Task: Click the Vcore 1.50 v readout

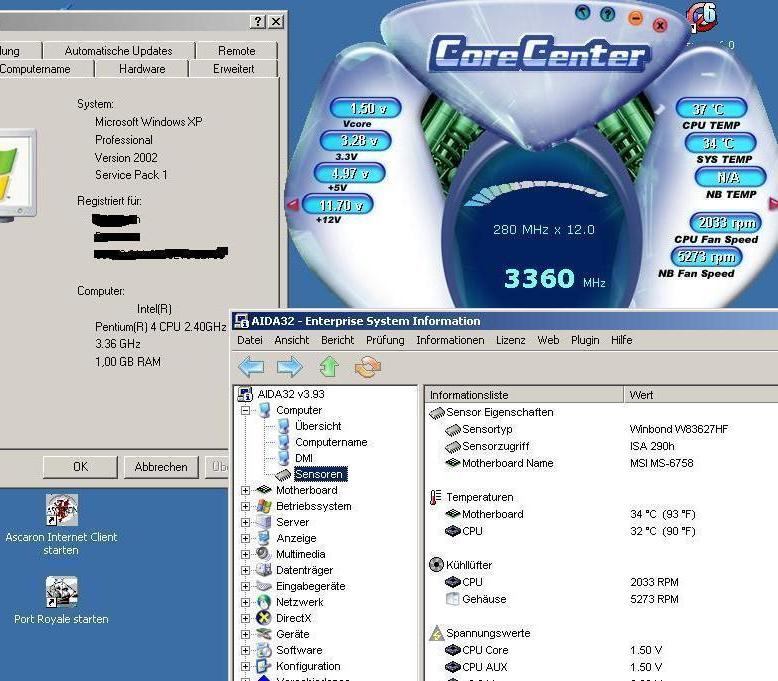Action: (366, 108)
